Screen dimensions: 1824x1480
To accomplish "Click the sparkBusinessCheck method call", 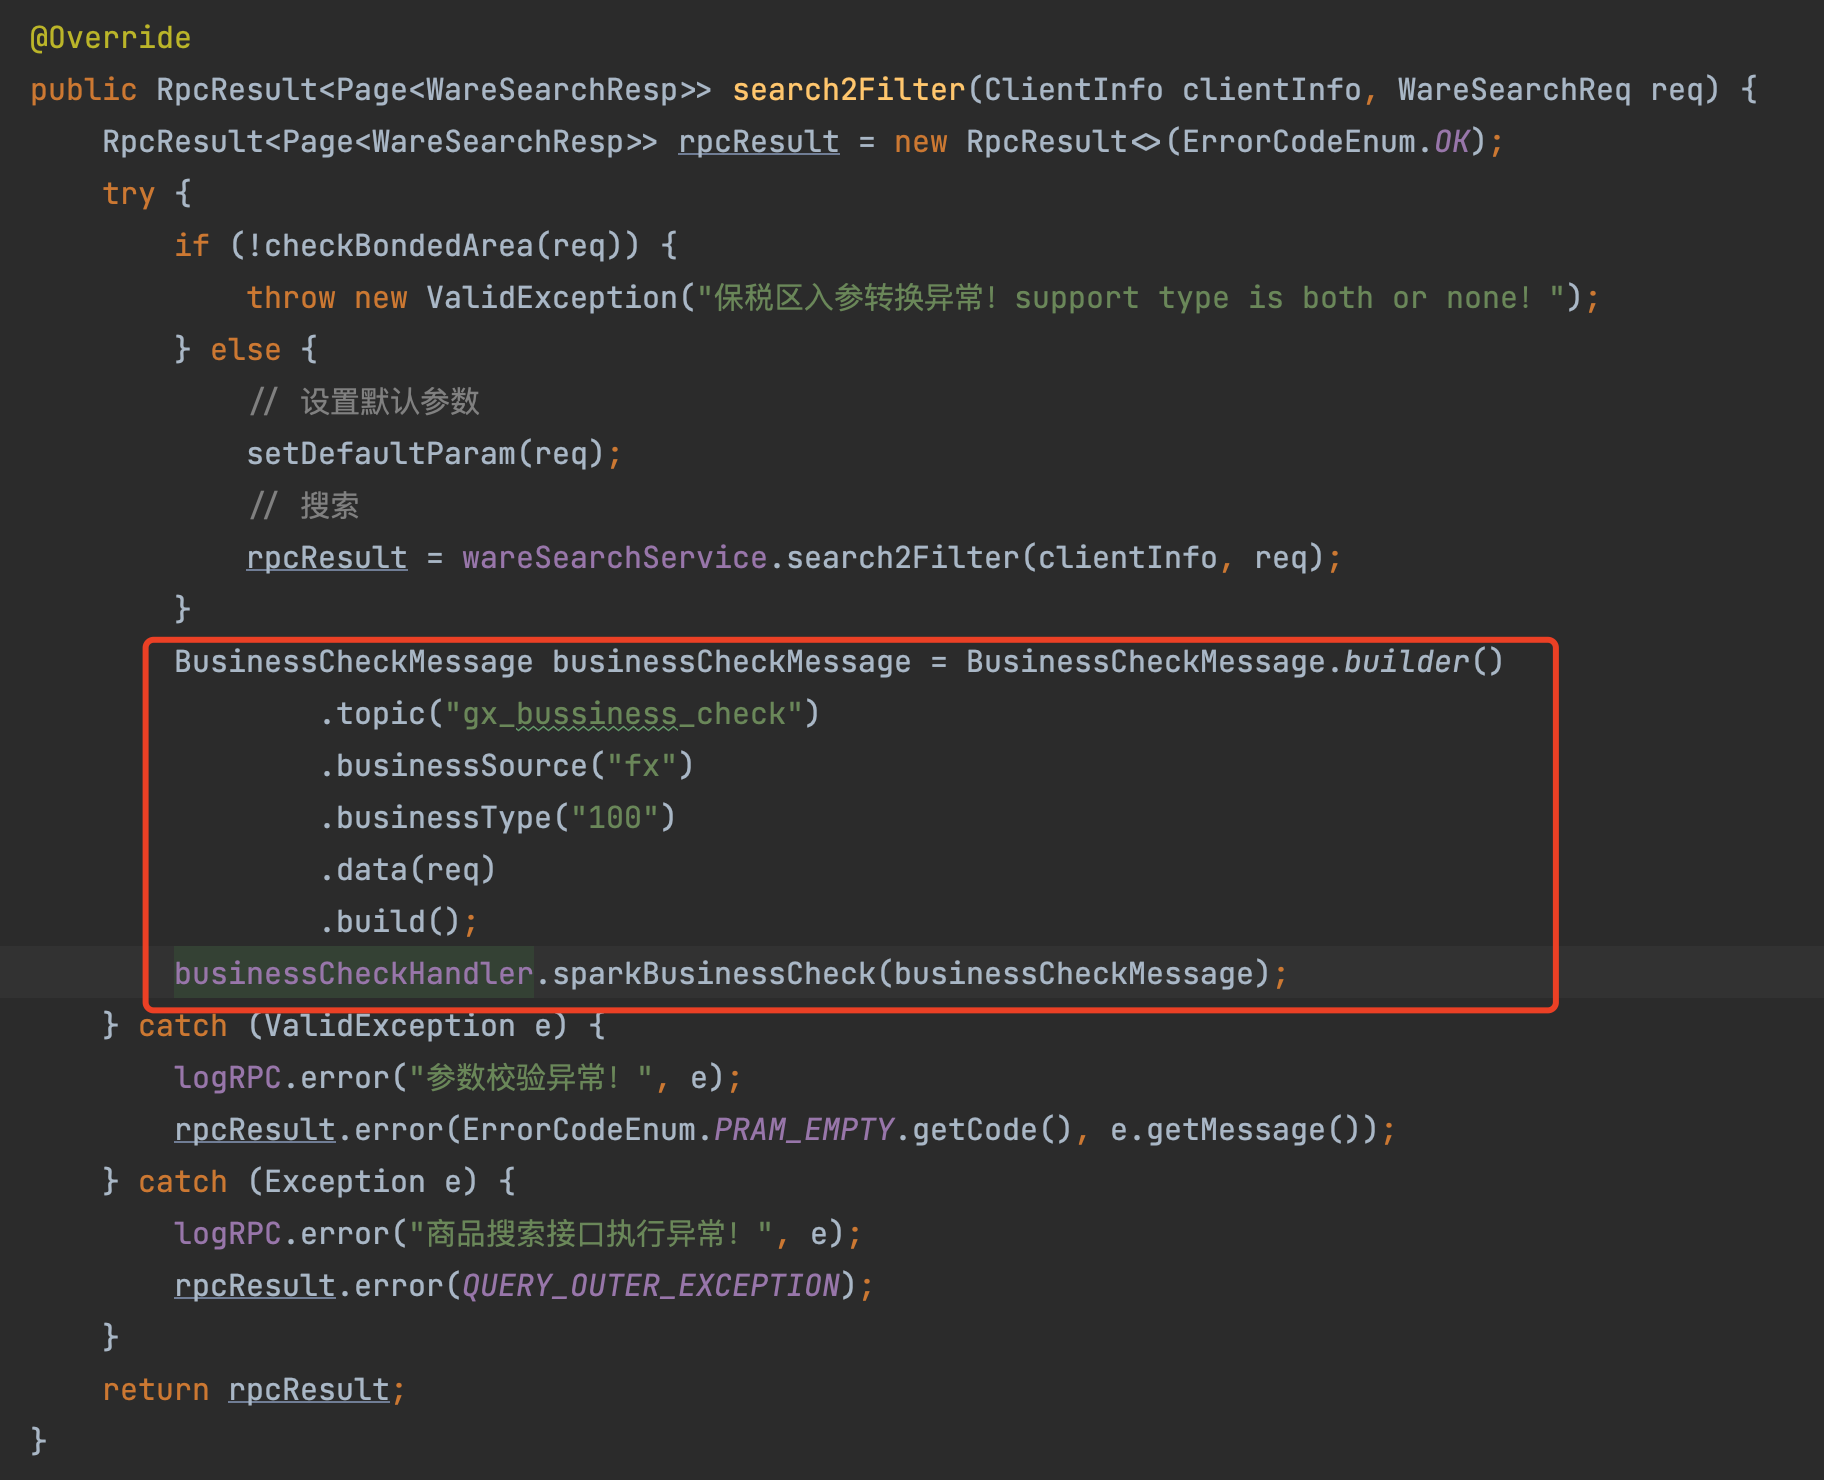I will point(713,974).
